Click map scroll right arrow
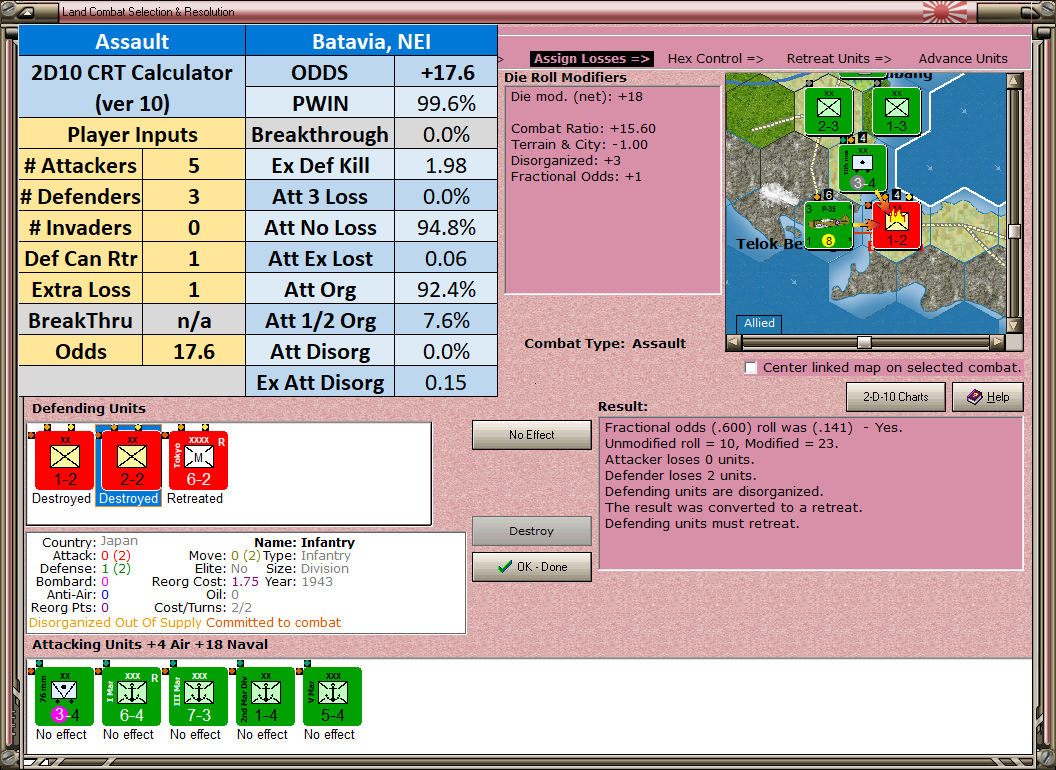Viewport: 1056px width, 770px height. coord(997,342)
